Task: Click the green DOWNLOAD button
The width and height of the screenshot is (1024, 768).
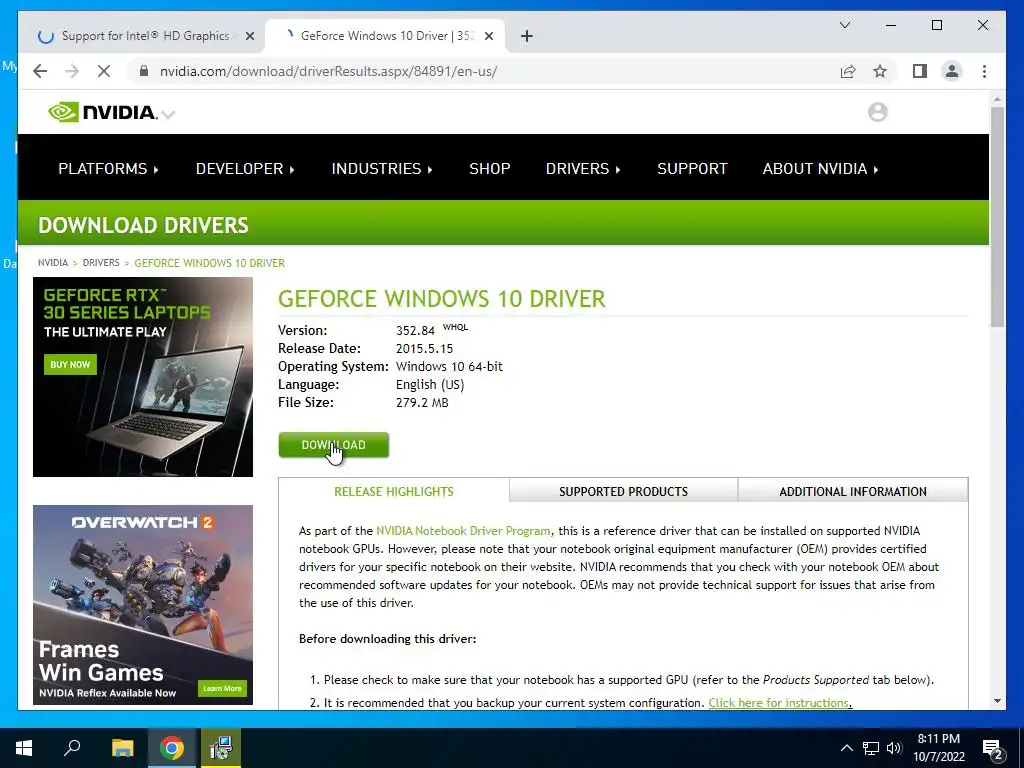Action: pyautogui.click(x=334, y=445)
